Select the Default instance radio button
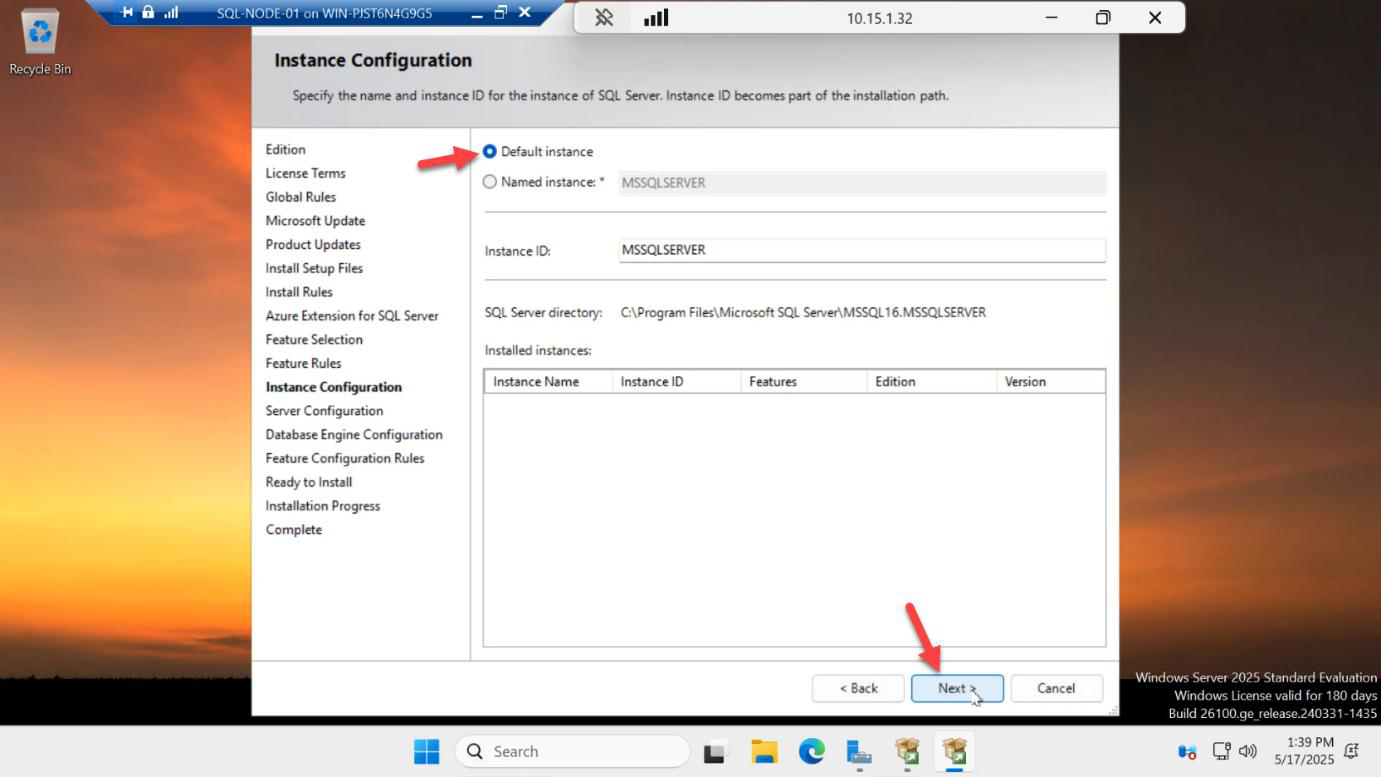1381x777 pixels. point(490,152)
